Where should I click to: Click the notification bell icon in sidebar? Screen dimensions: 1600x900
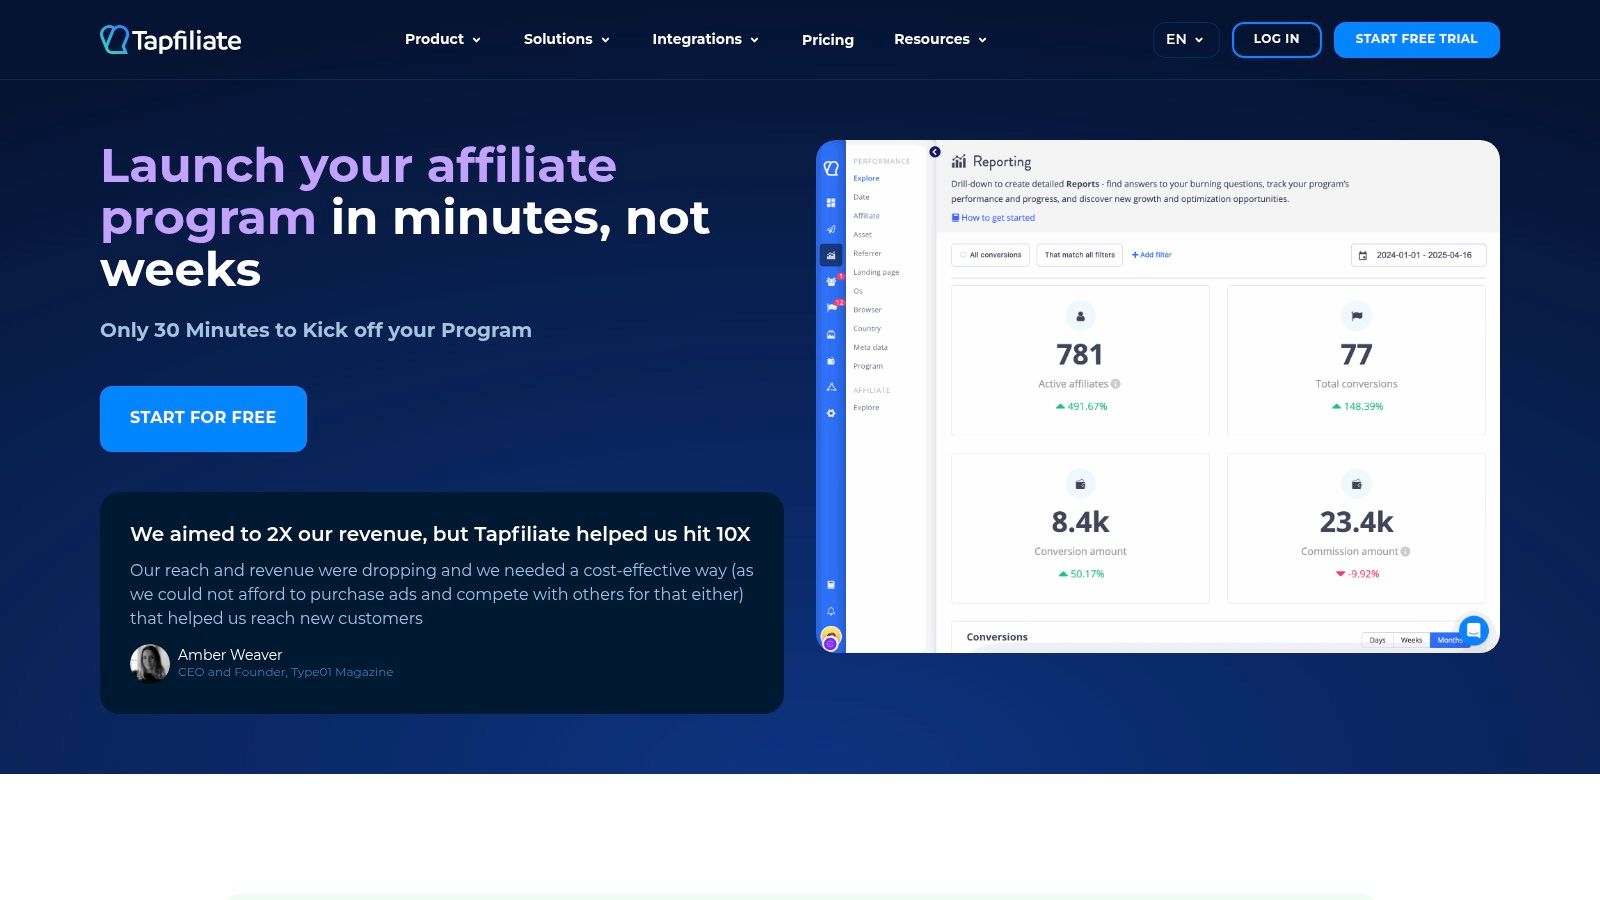point(831,611)
